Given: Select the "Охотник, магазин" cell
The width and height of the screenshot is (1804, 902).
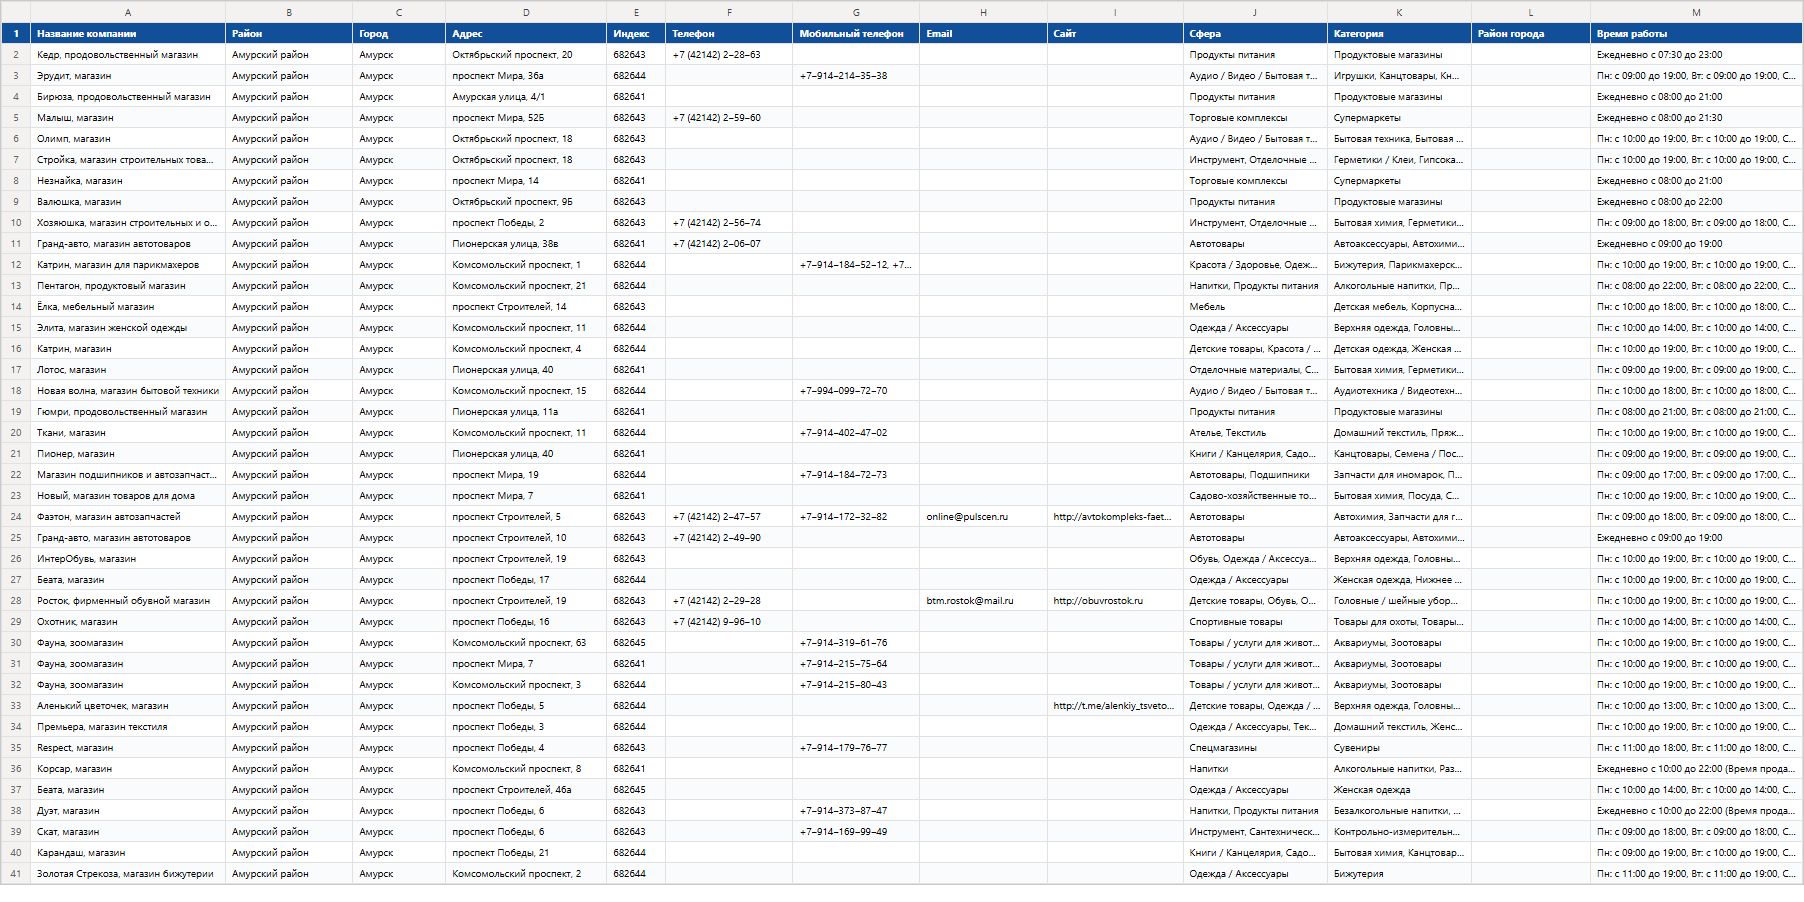Looking at the screenshot, I should pos(128,622).
